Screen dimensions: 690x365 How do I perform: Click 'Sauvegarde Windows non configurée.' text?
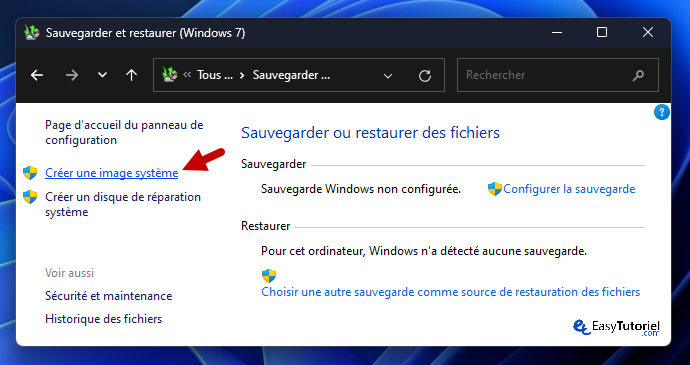pyautogui.click(x=361, y=189)
